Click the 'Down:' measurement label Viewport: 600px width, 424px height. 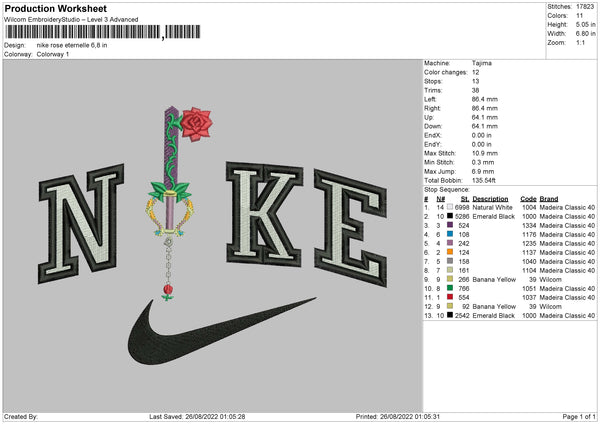[x=433, y=126]
